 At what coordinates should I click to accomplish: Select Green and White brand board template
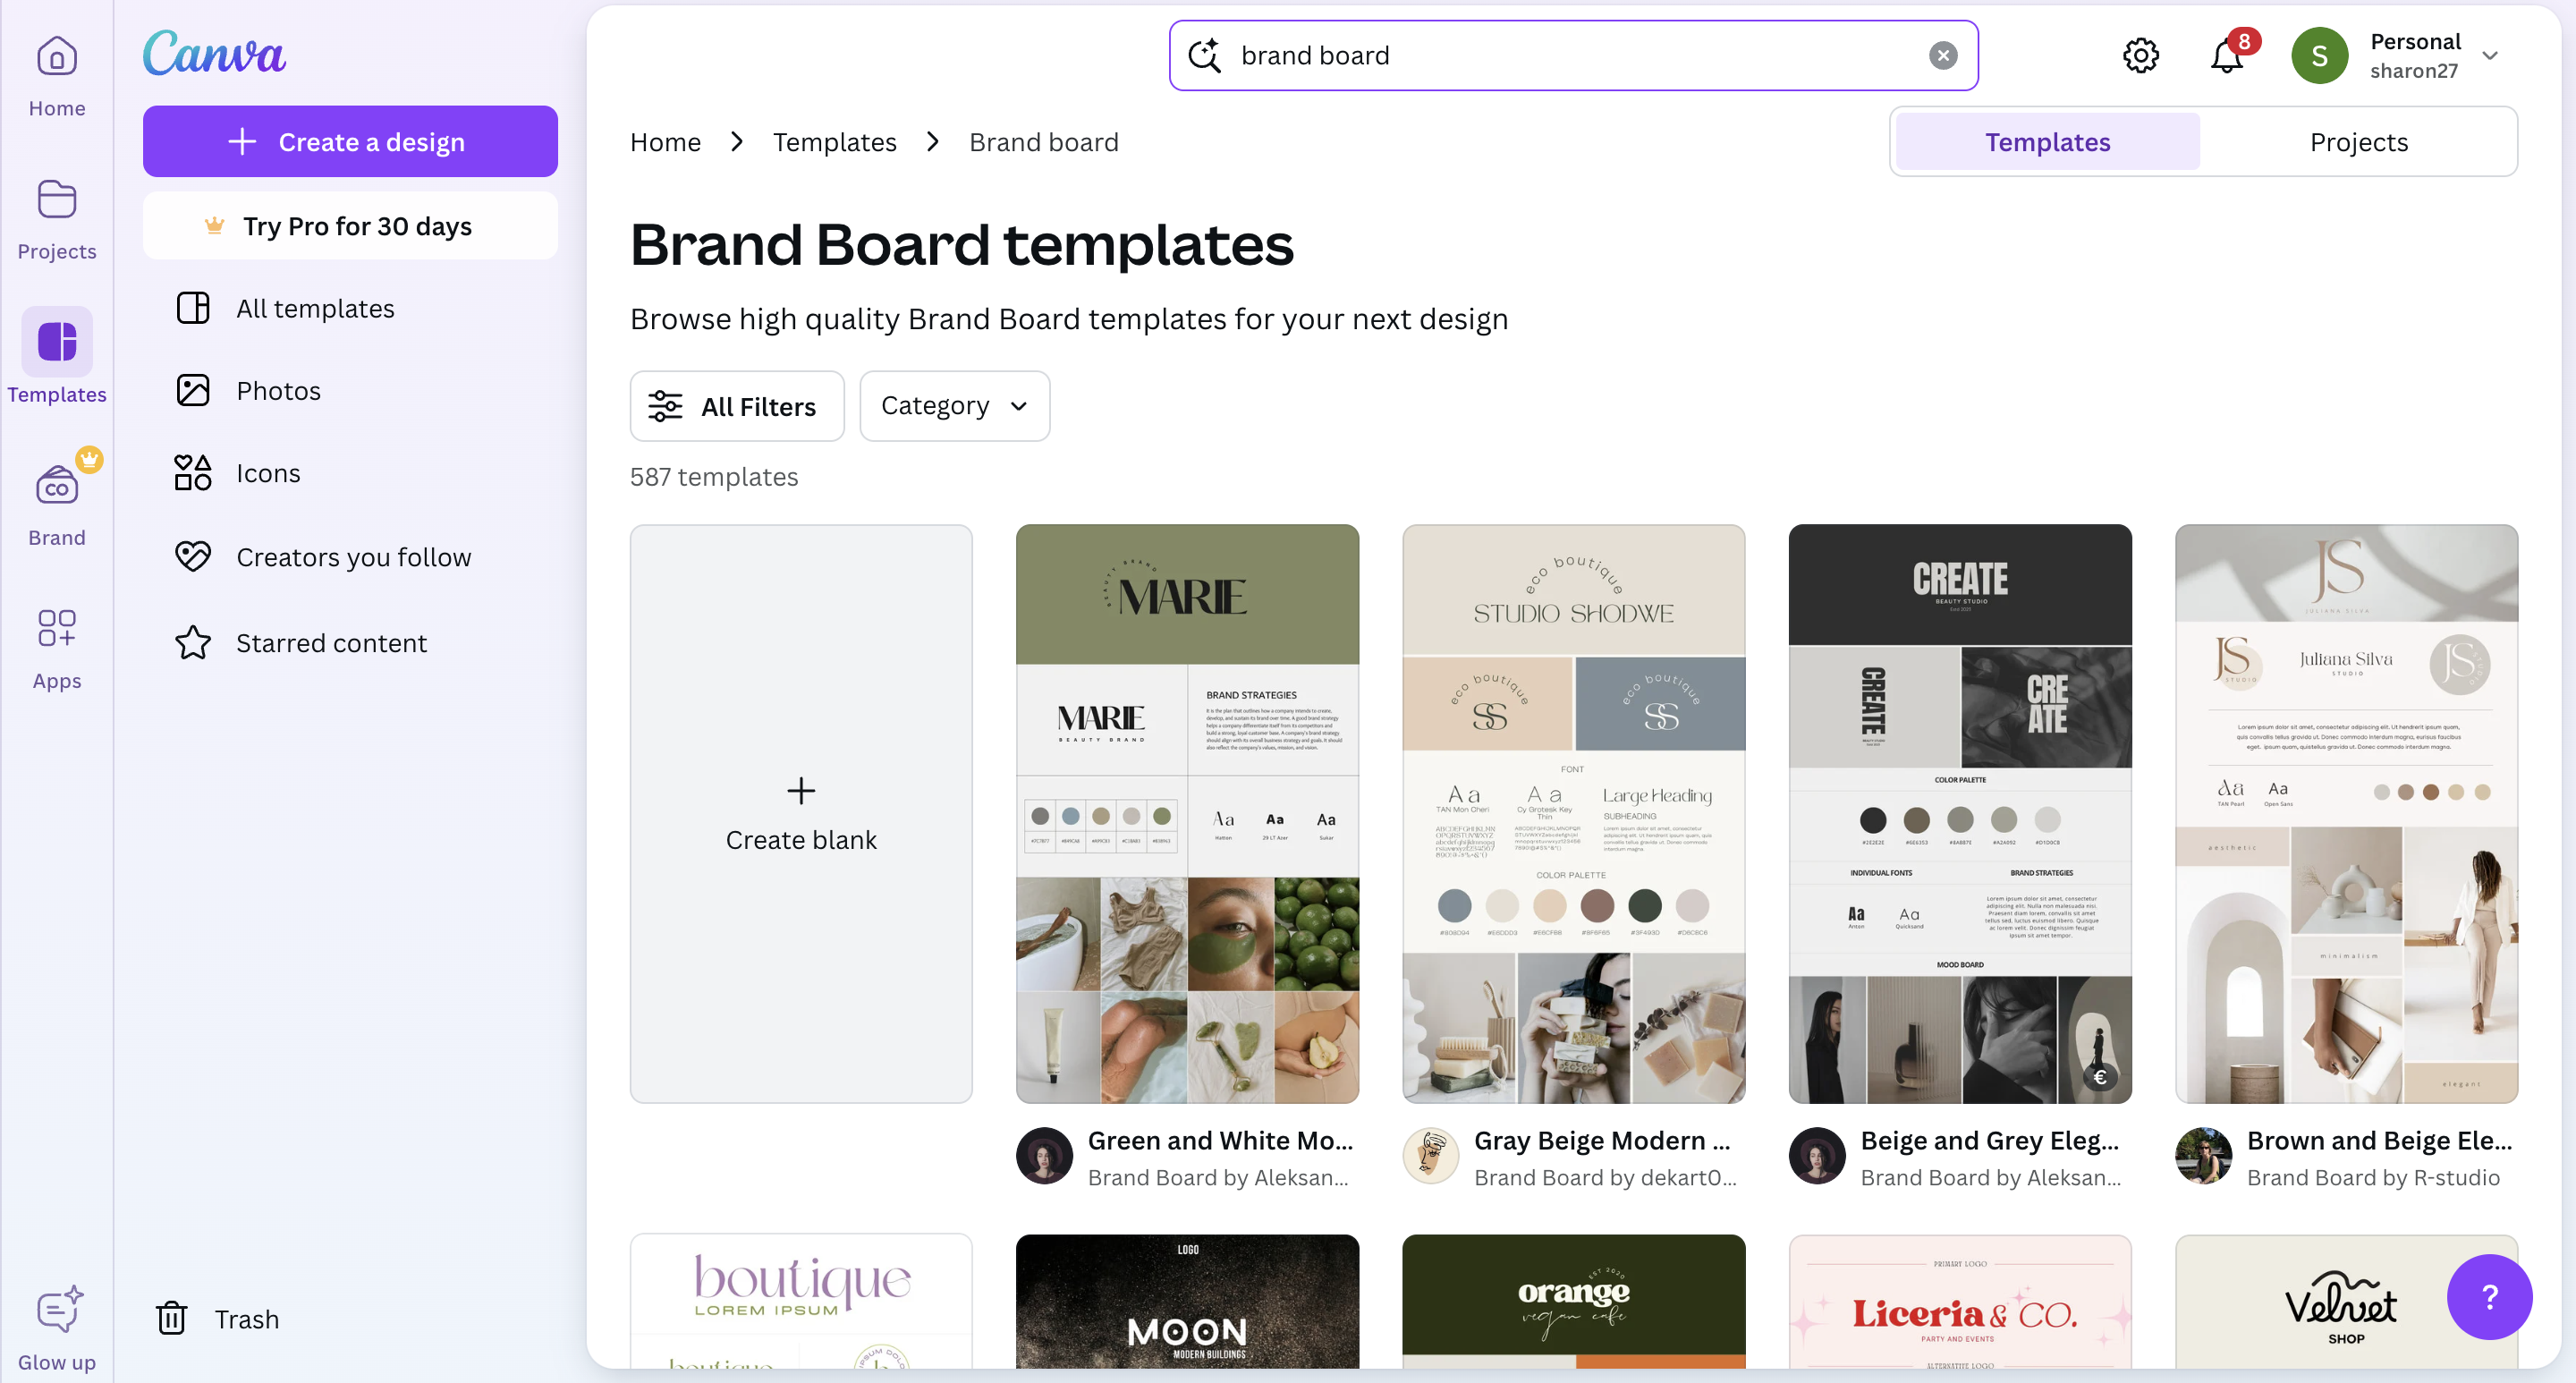[1188, 814]
